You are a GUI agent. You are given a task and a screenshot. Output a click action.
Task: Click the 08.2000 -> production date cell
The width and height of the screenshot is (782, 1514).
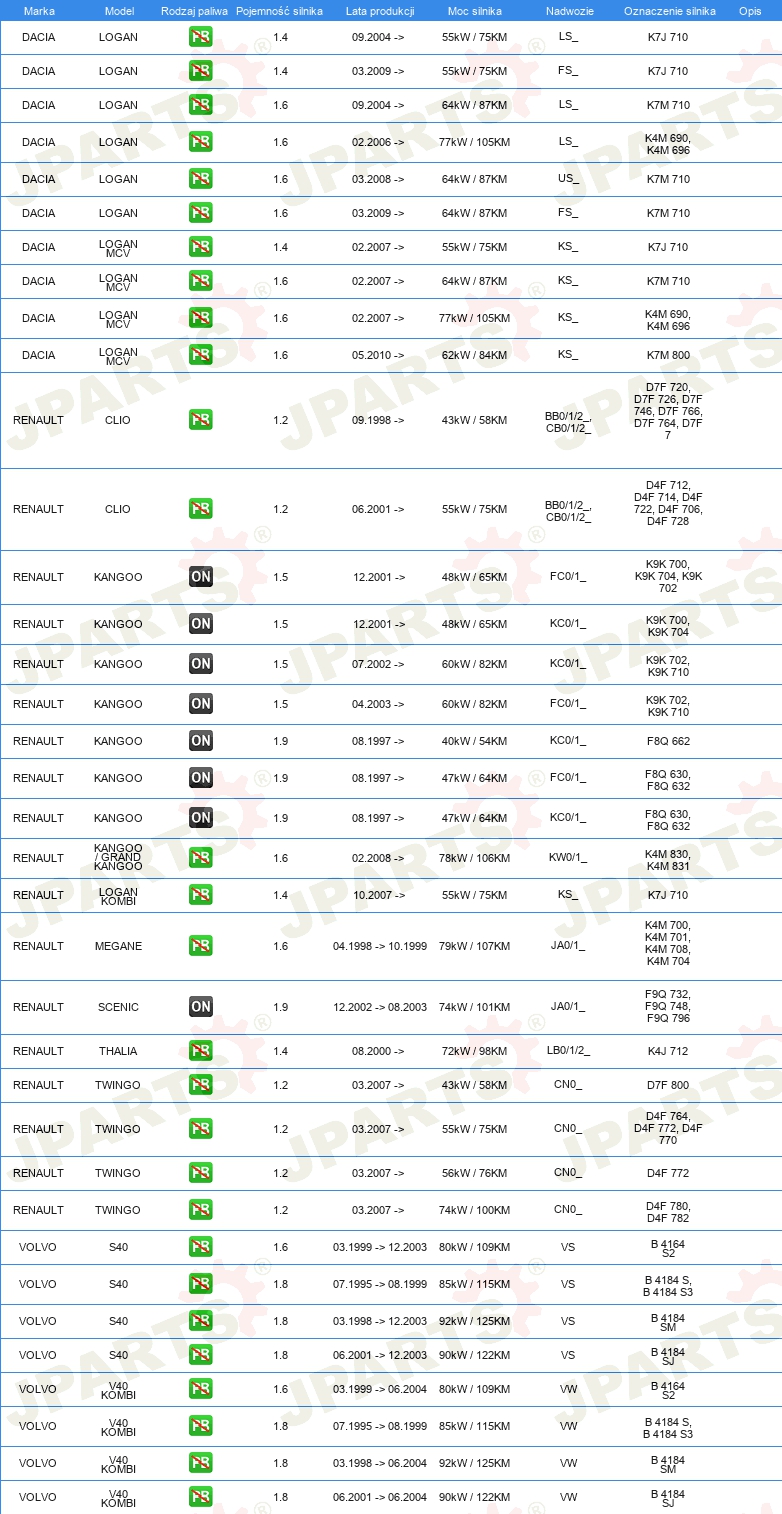click(x=378, y=1051)
